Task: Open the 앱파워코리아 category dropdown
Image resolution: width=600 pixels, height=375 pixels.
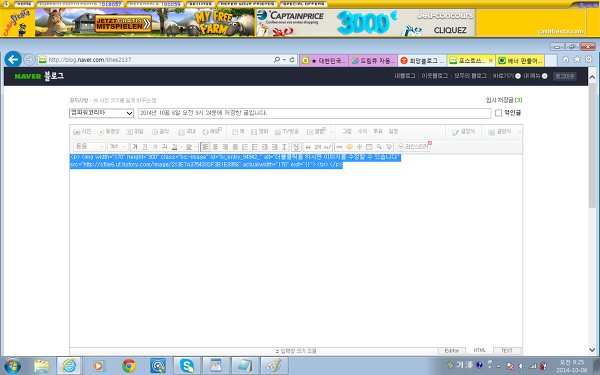Action: pyautogui.click(x=101, y=113)
